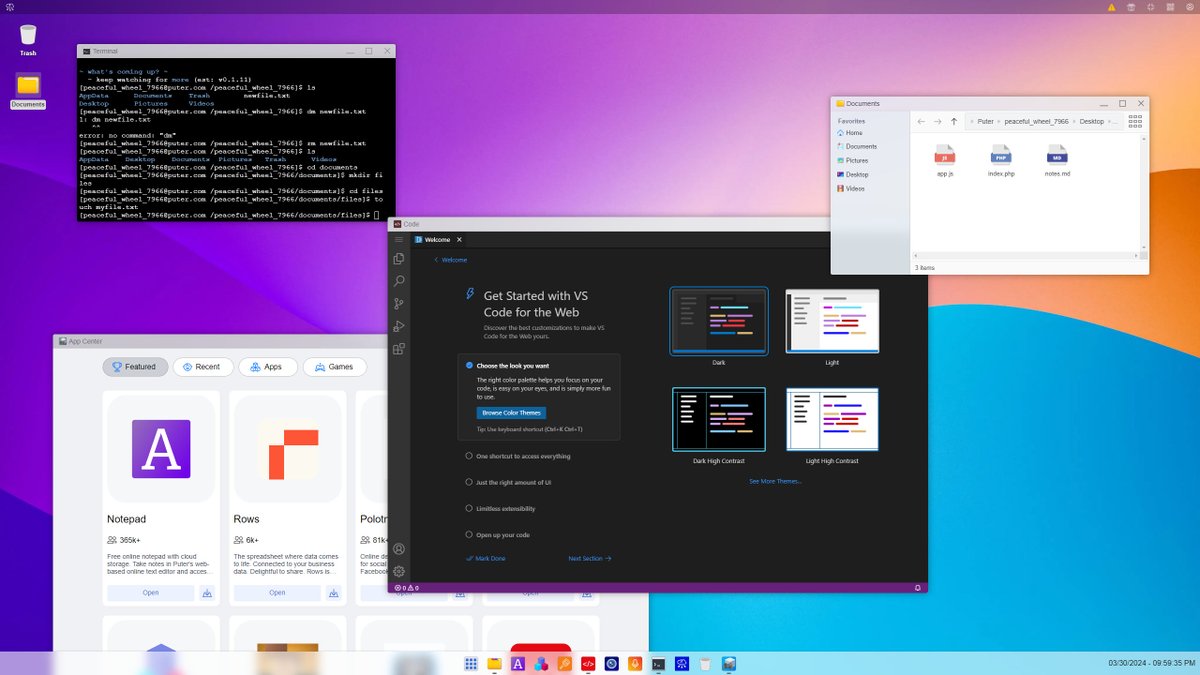
Task: Open the Notepad app from App Center
Action: (150, 593)
